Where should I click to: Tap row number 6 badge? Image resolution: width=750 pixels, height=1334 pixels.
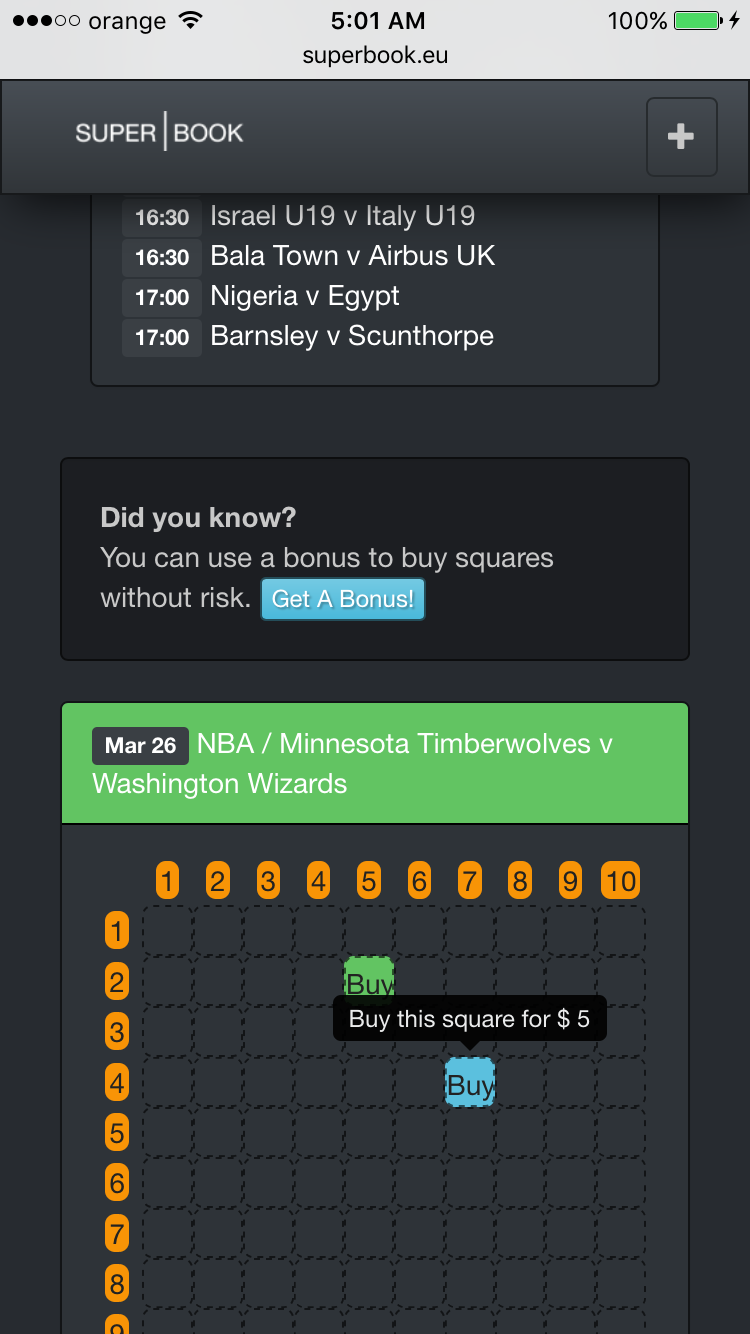[x=117, y=1184]
